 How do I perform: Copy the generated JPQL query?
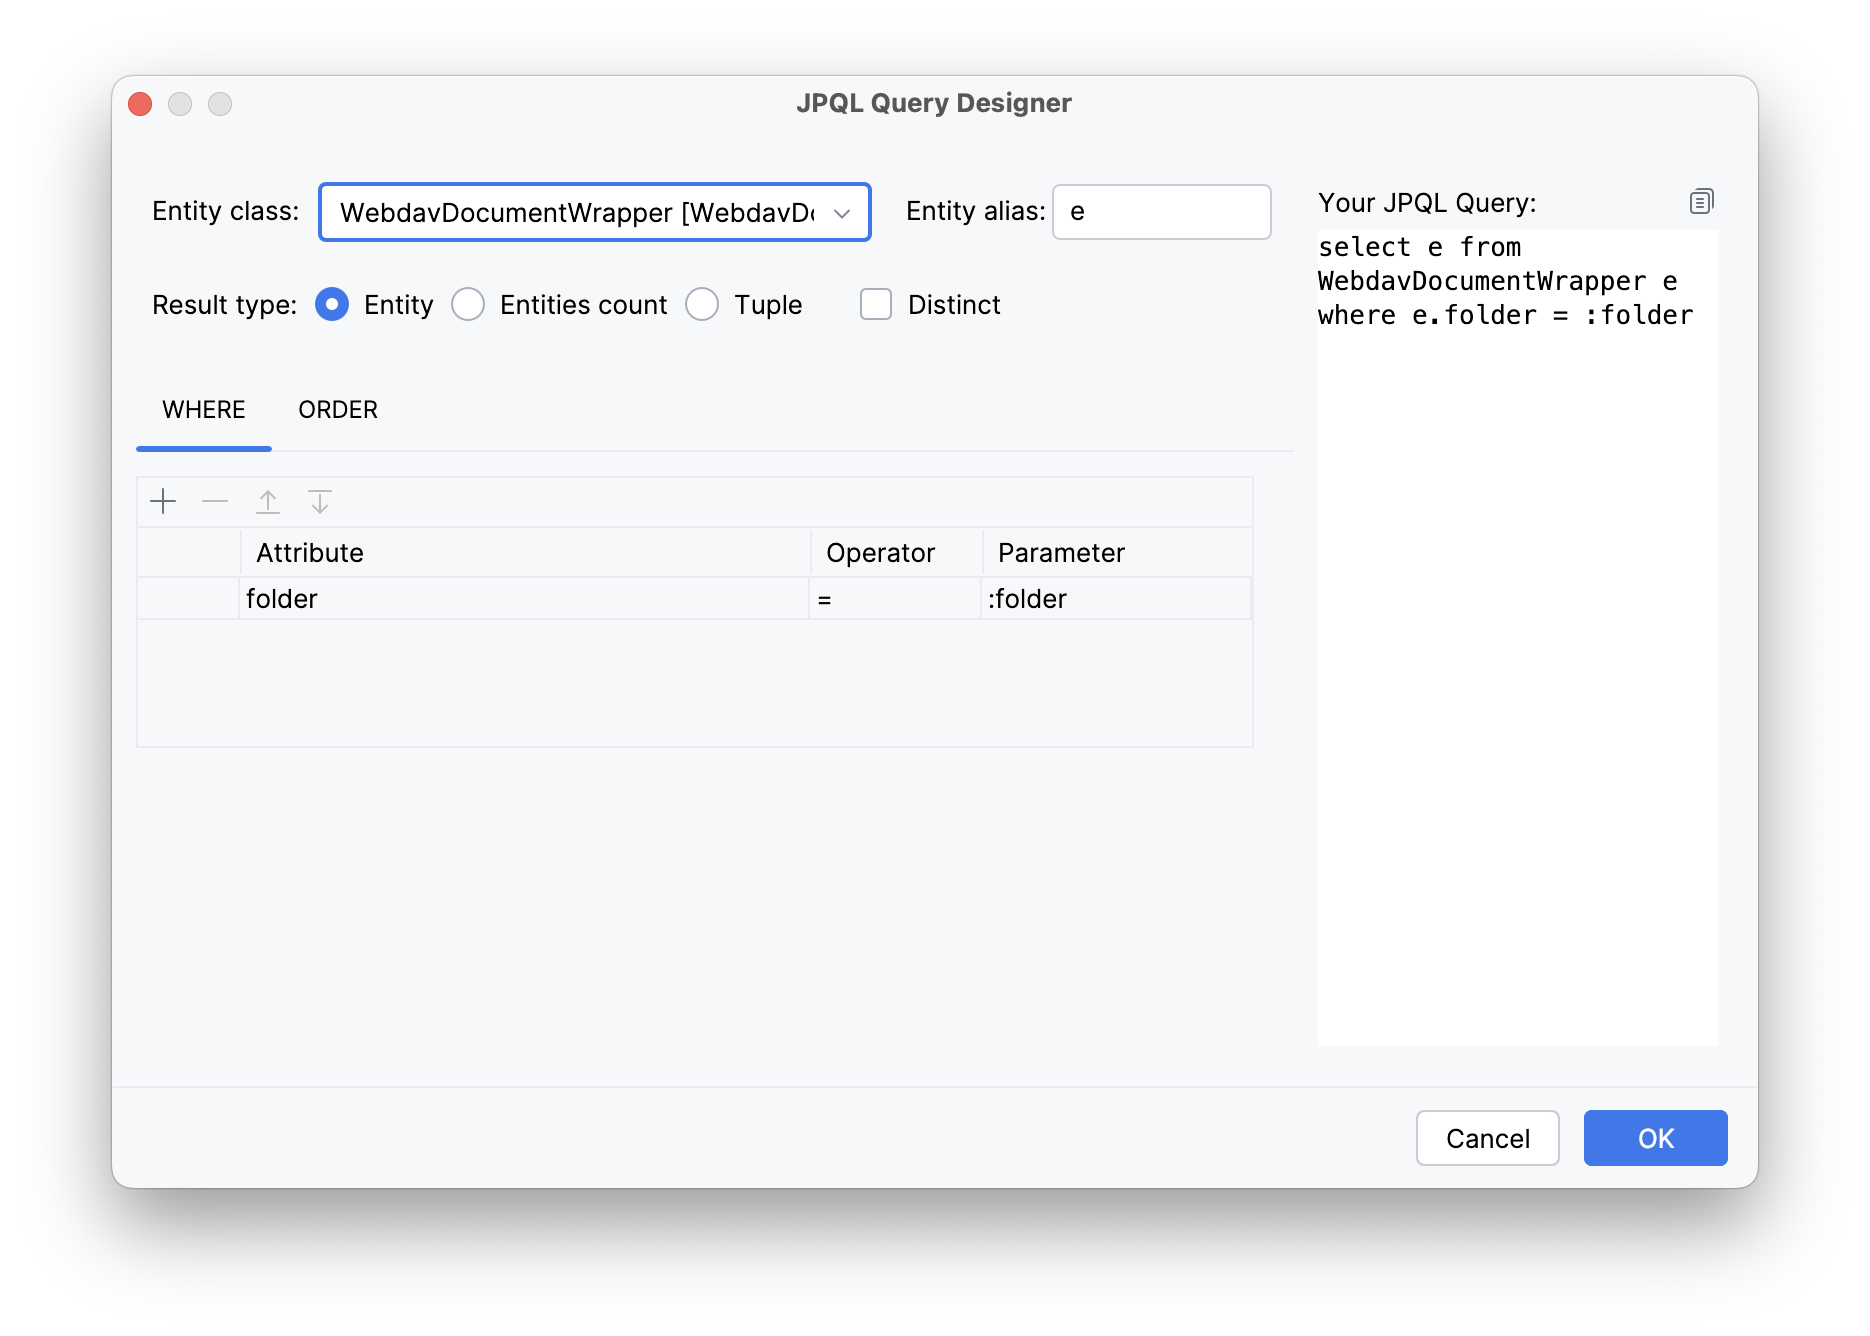click(x=1700, y=201)
